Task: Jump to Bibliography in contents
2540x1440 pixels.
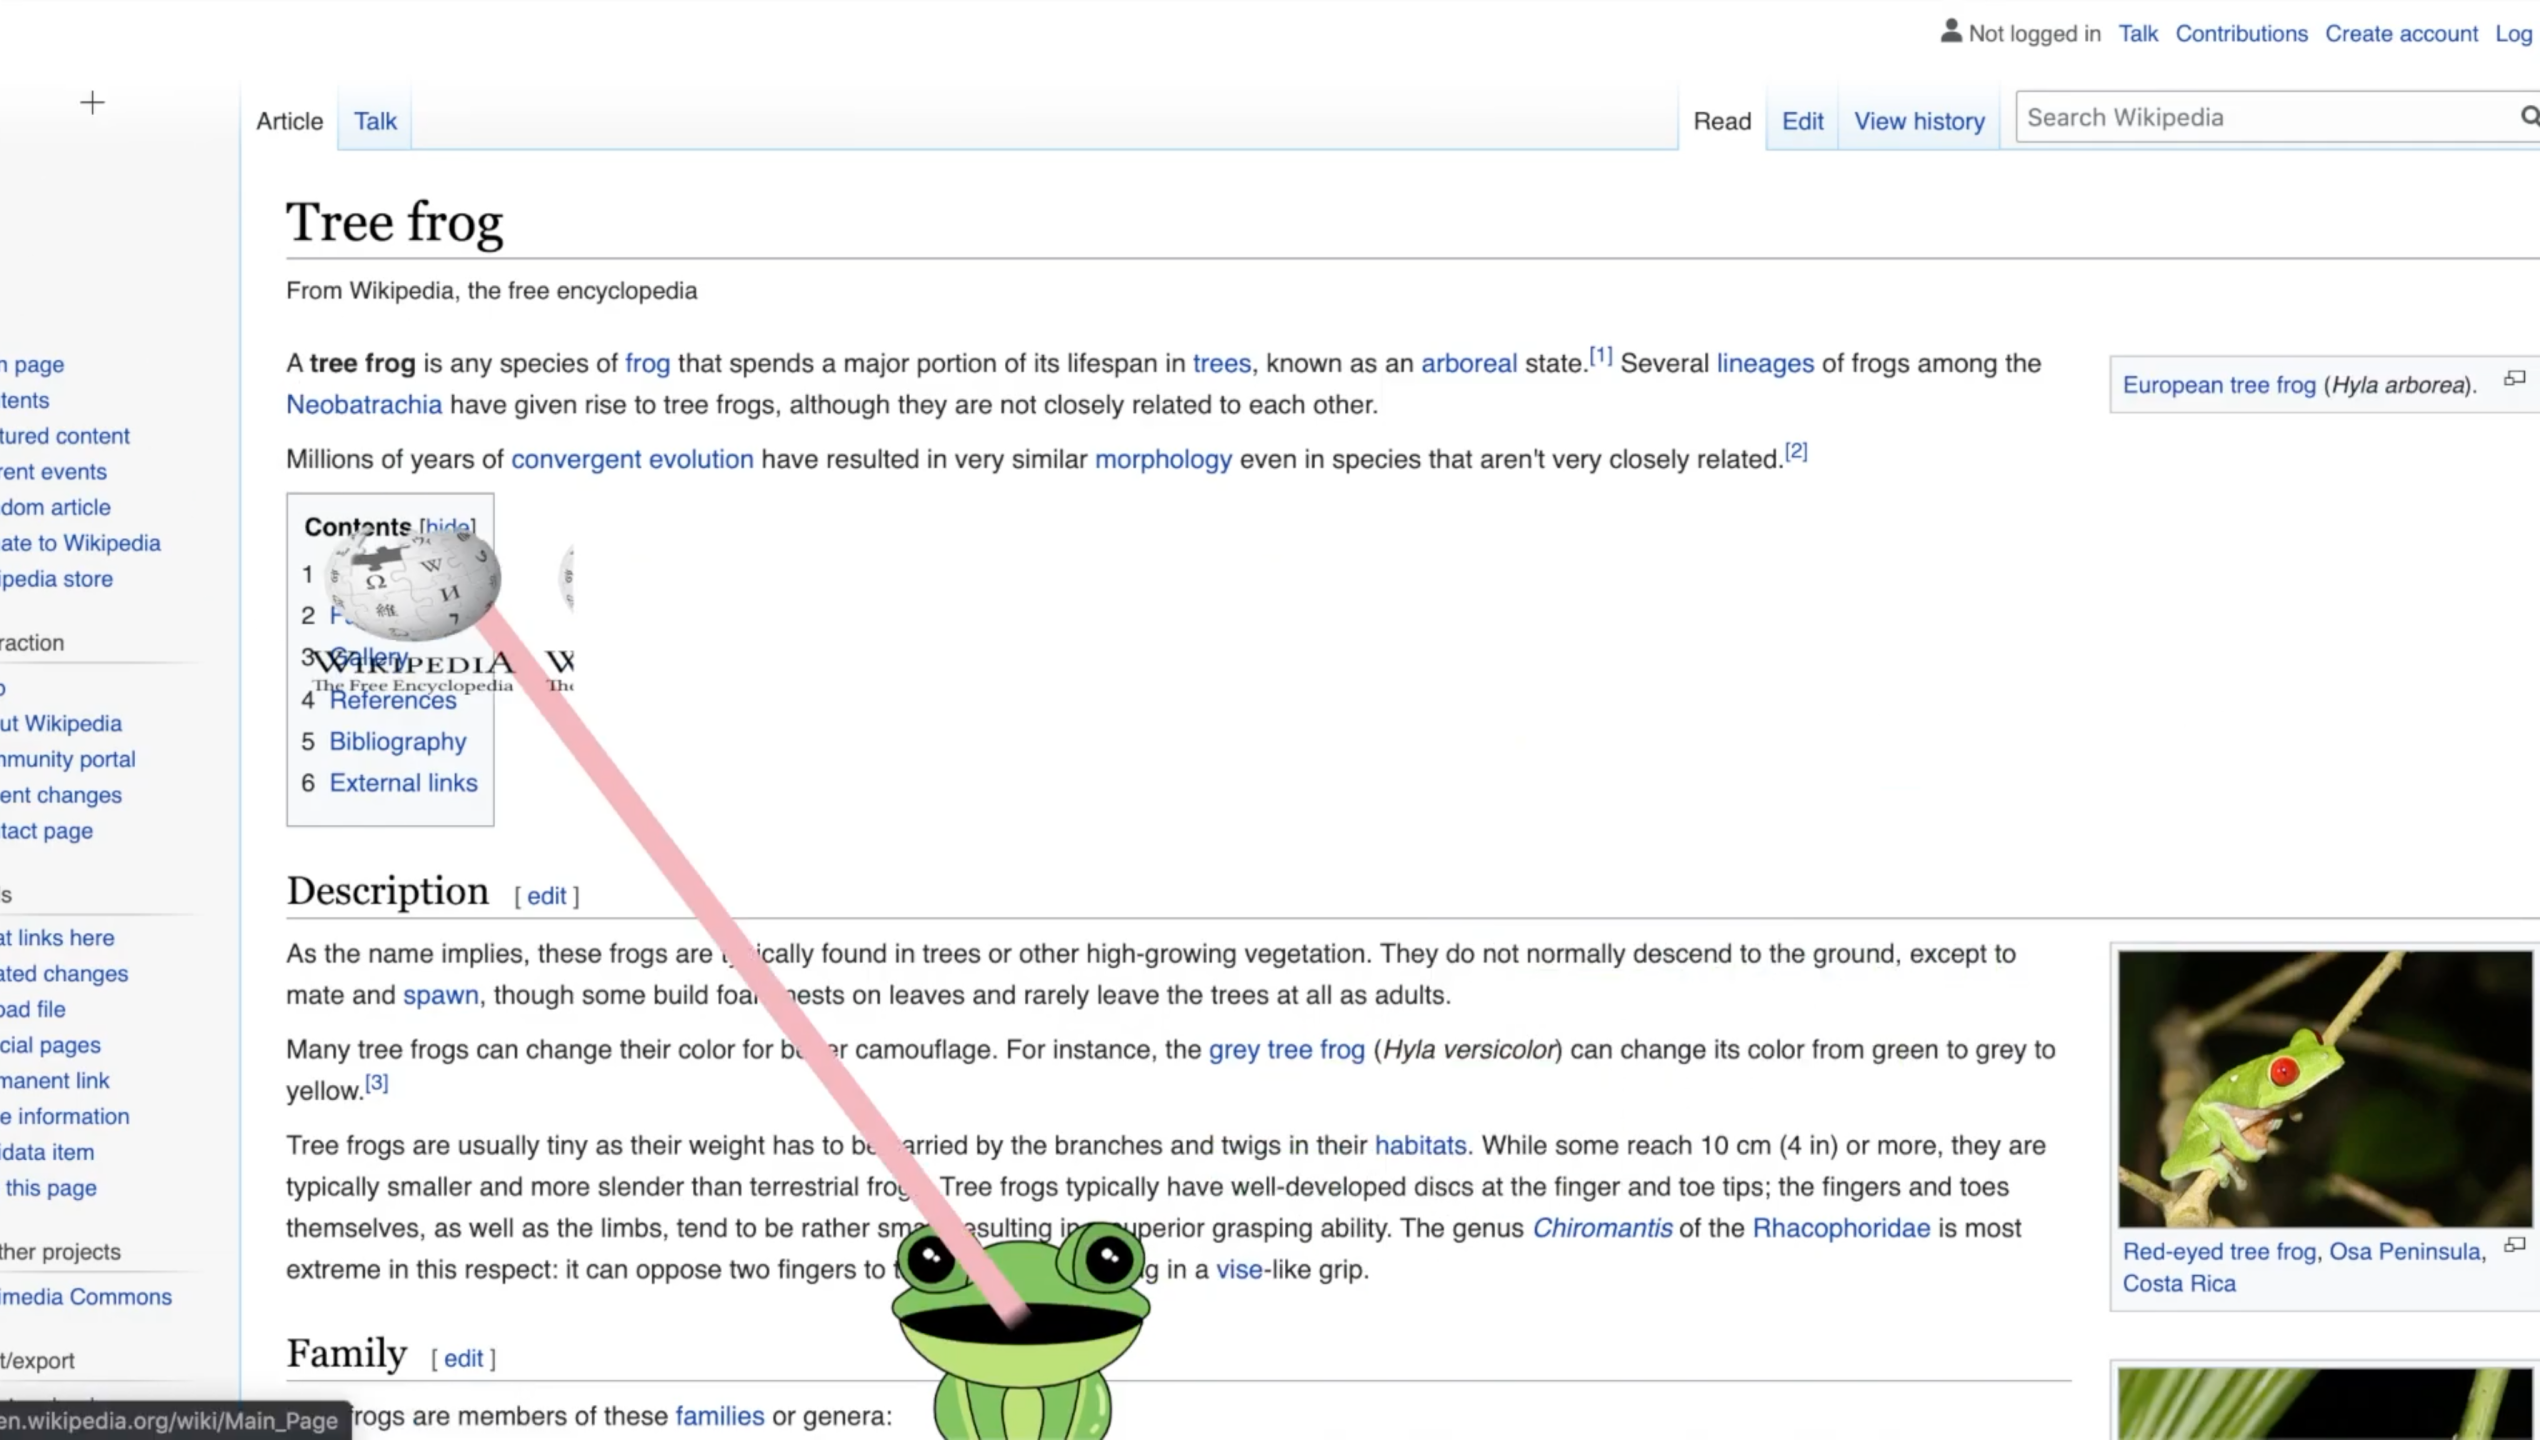Action: pos(397,742)
